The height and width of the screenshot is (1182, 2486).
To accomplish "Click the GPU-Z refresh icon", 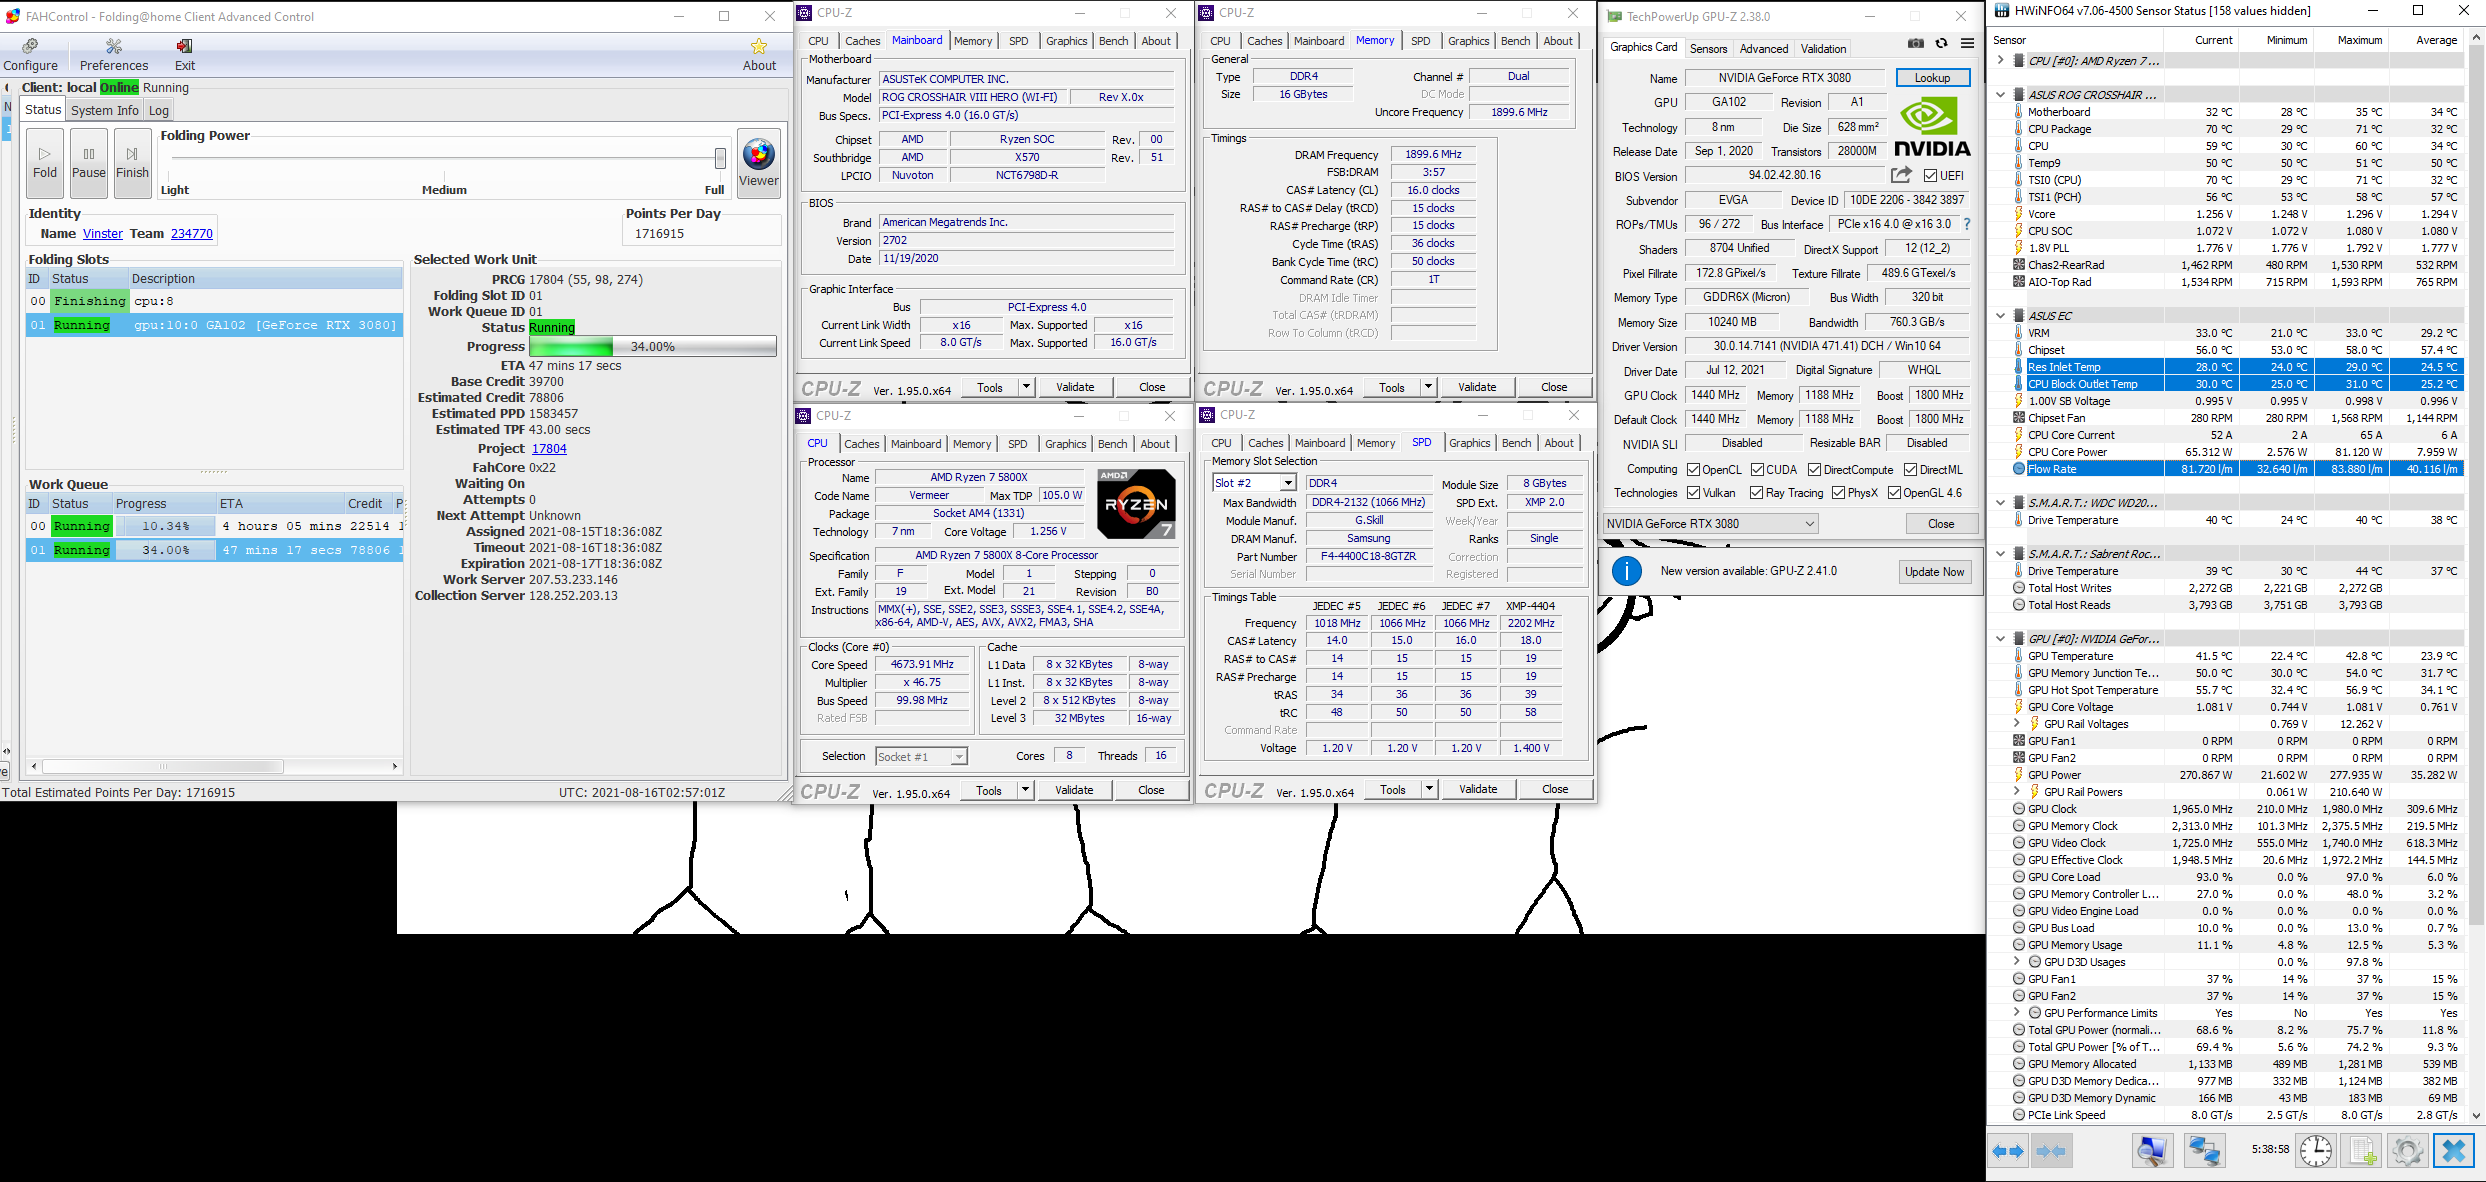I will click(1941, 43).
